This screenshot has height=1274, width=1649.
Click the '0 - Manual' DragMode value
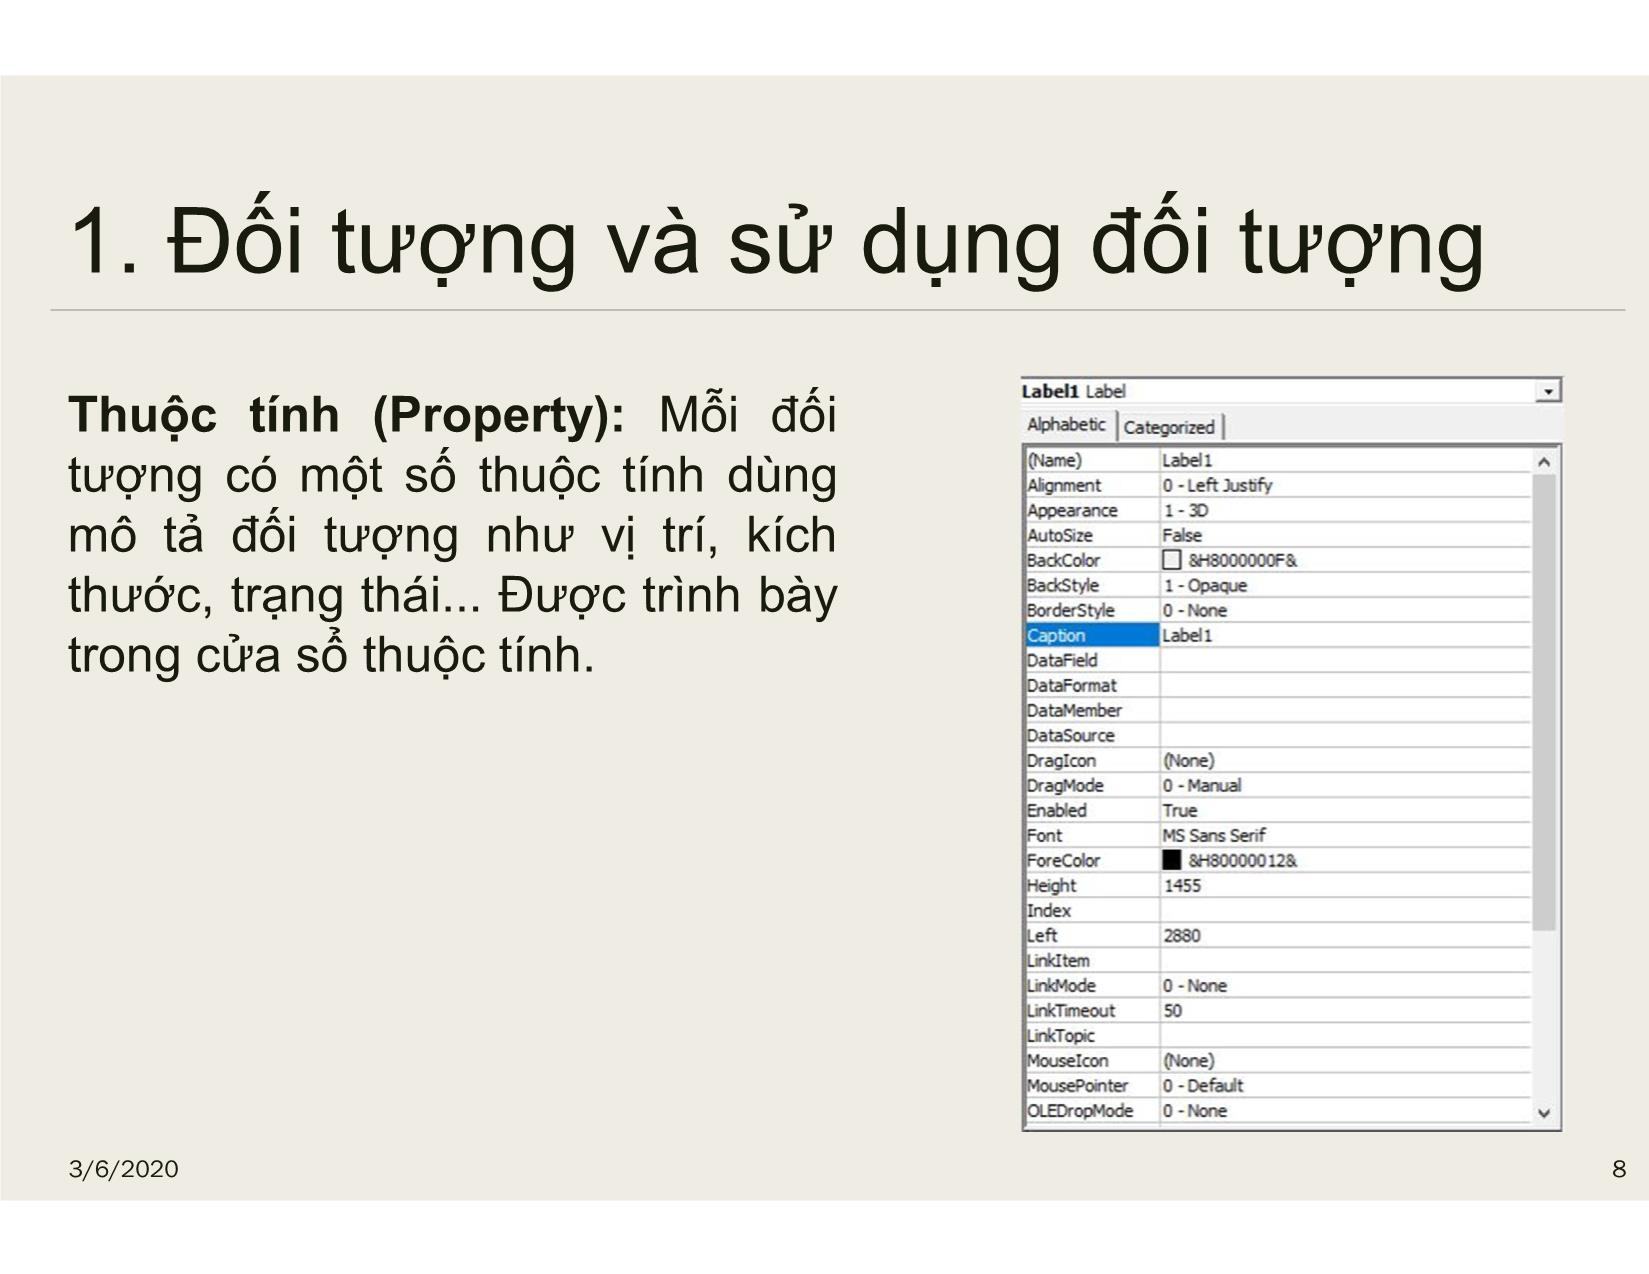[x=1202, y=785]
